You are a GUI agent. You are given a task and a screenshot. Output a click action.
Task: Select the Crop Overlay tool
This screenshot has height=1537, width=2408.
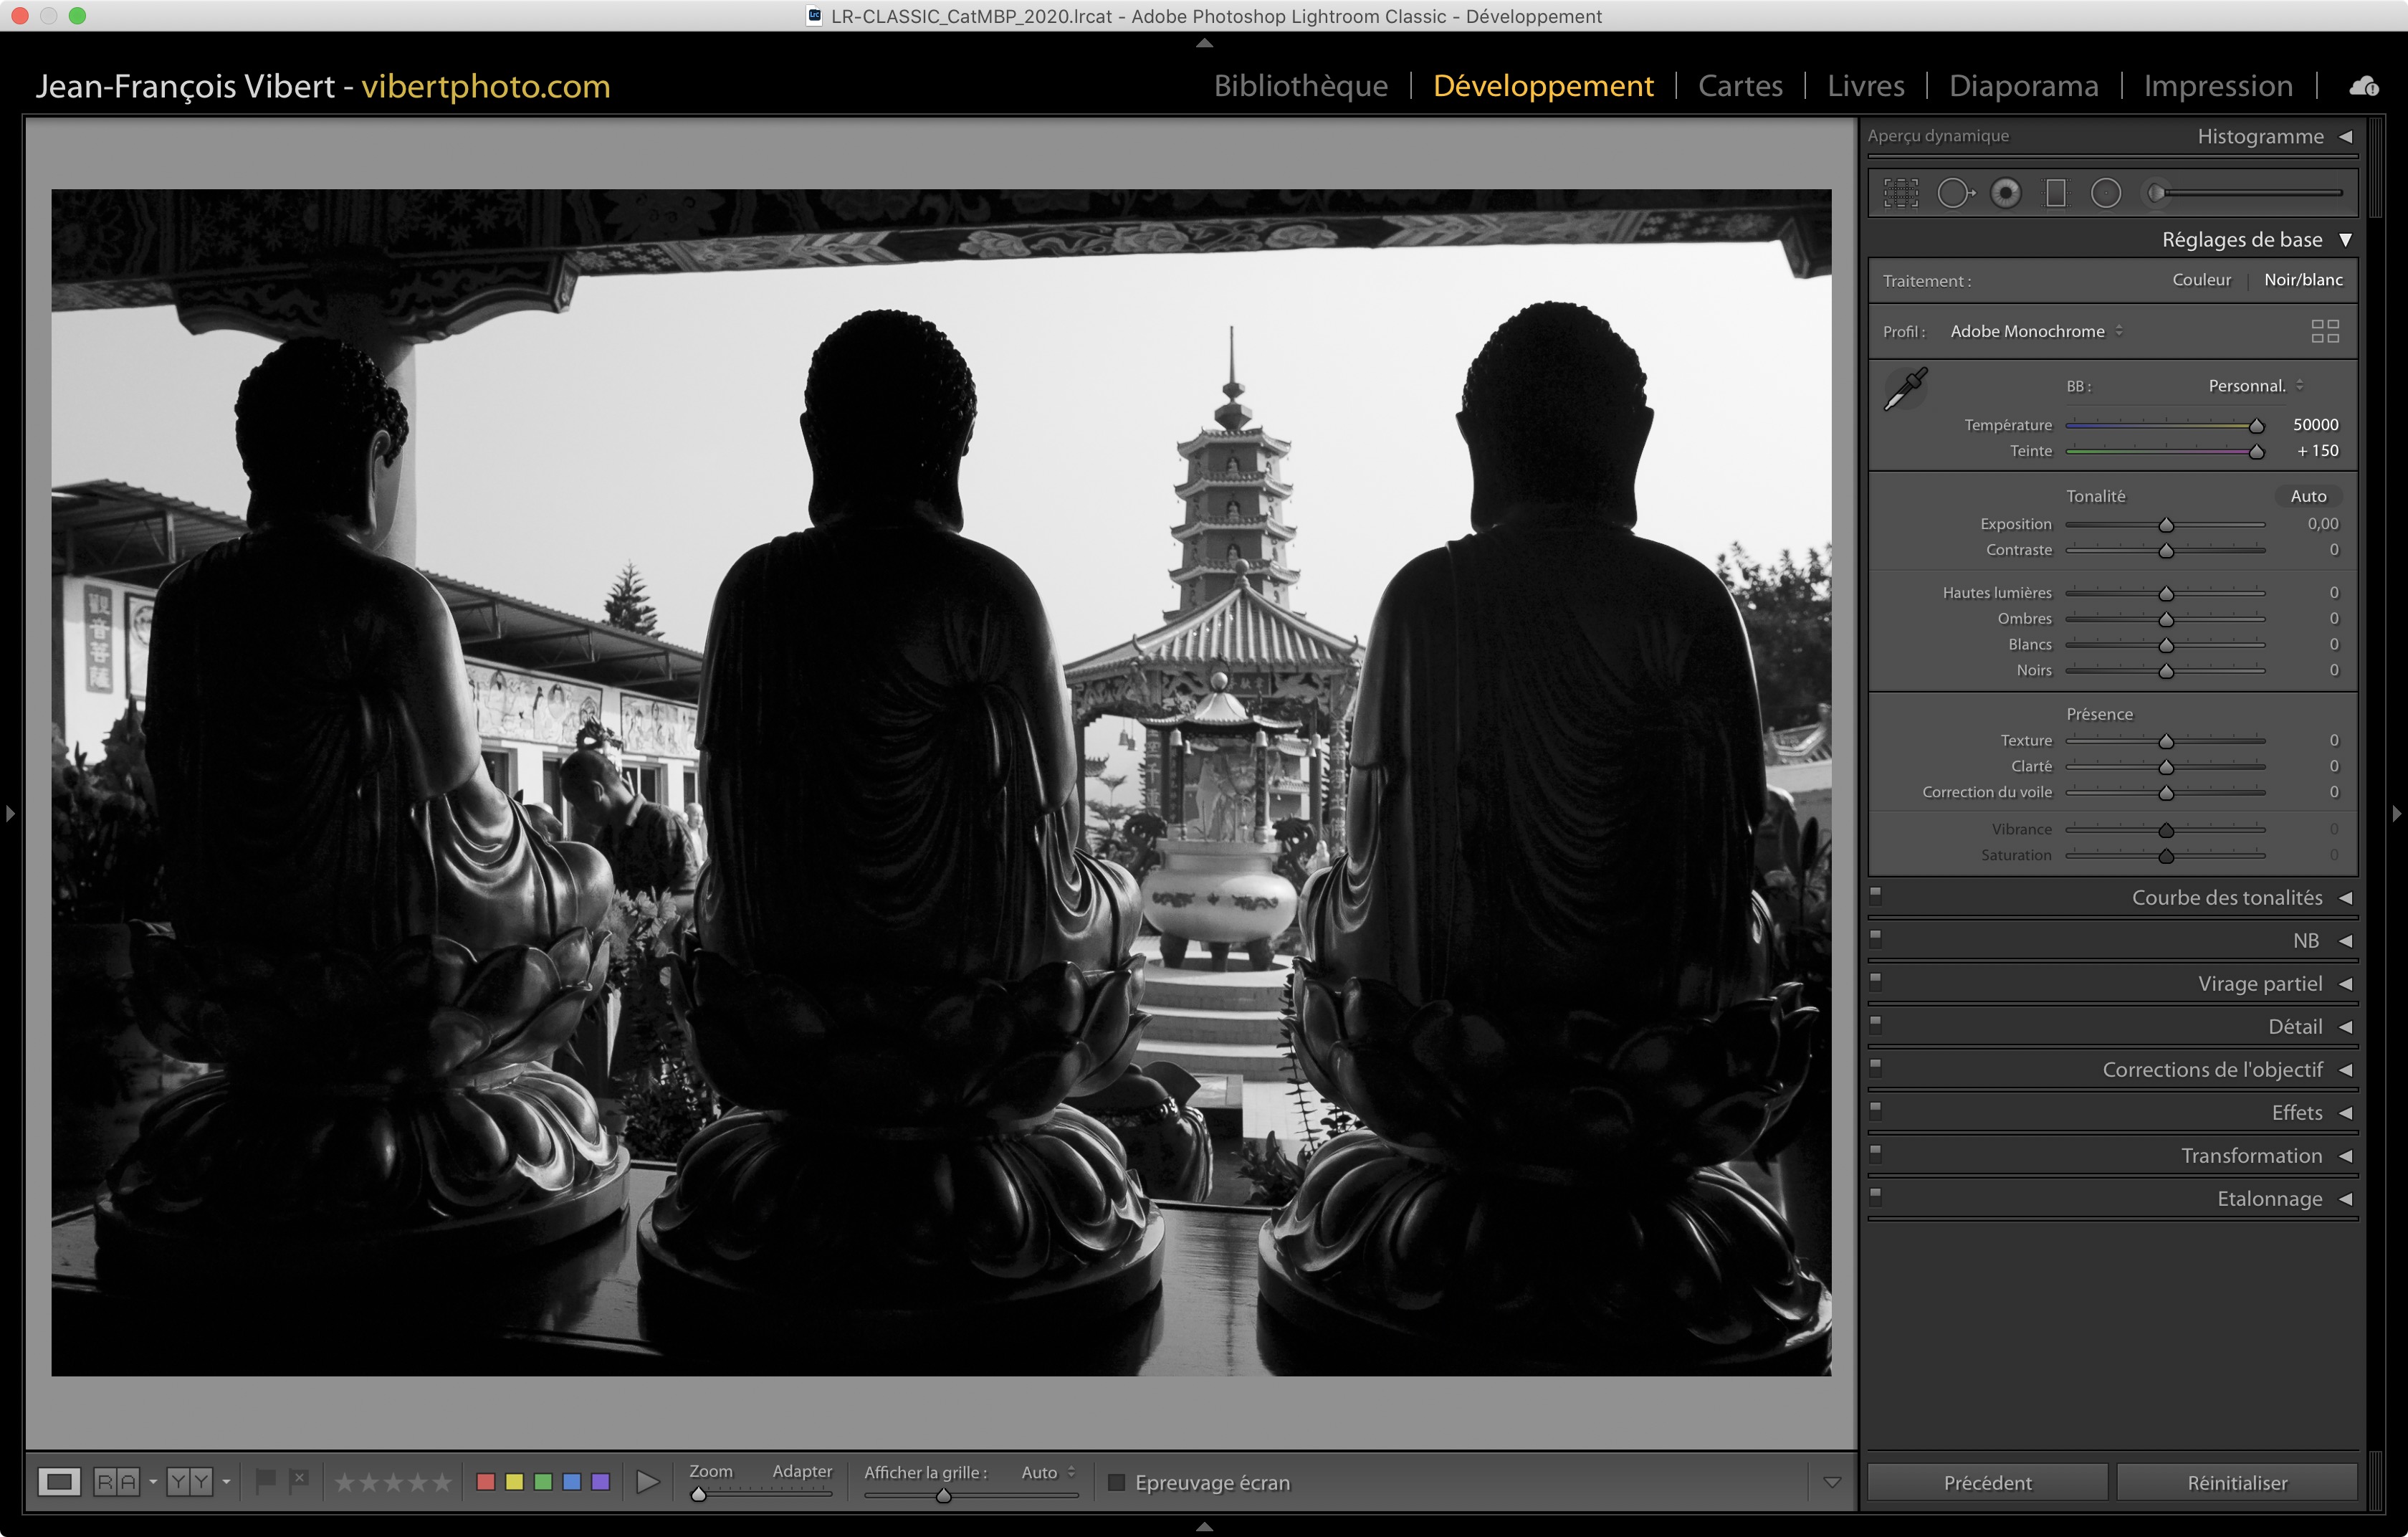tap(1901, 193)
